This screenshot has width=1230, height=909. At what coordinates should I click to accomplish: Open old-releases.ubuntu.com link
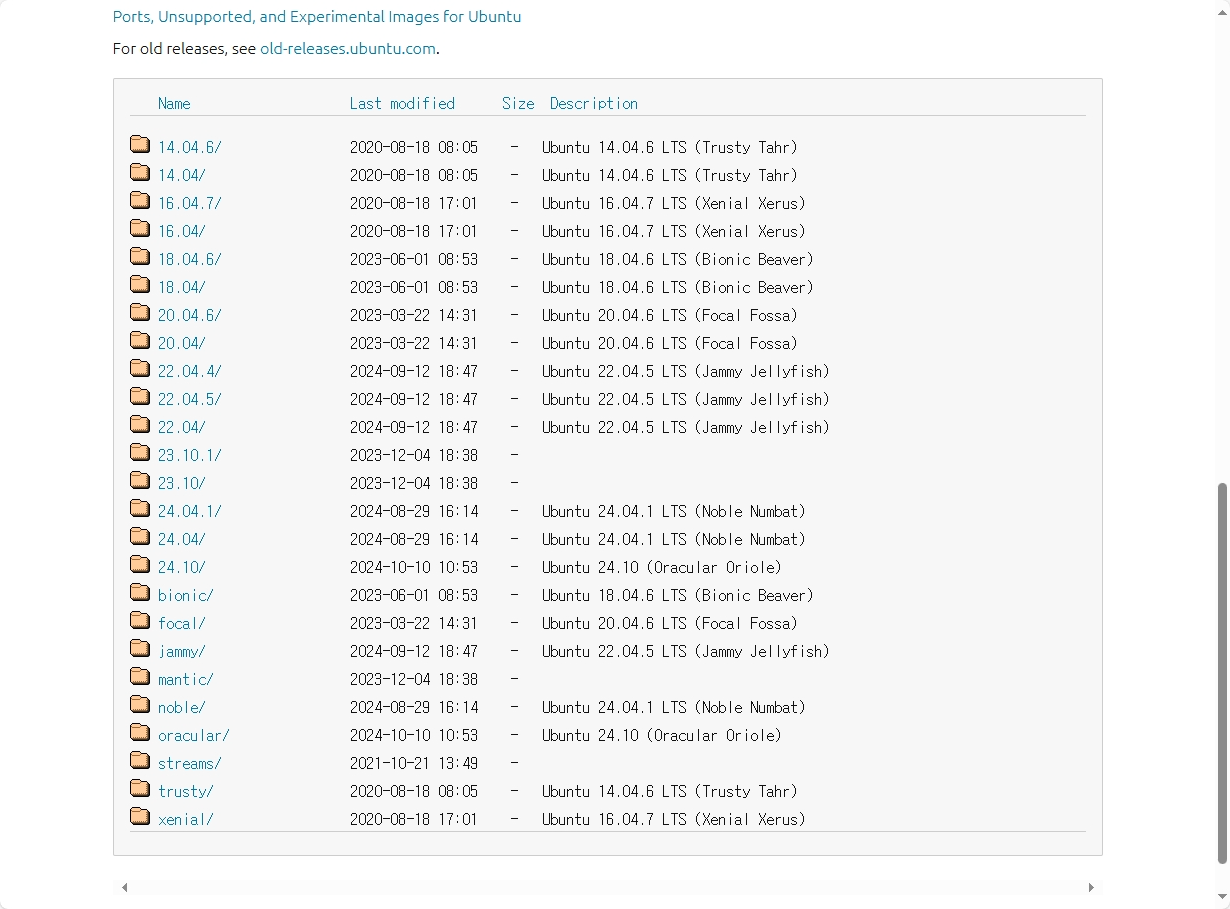click(348, 48)
